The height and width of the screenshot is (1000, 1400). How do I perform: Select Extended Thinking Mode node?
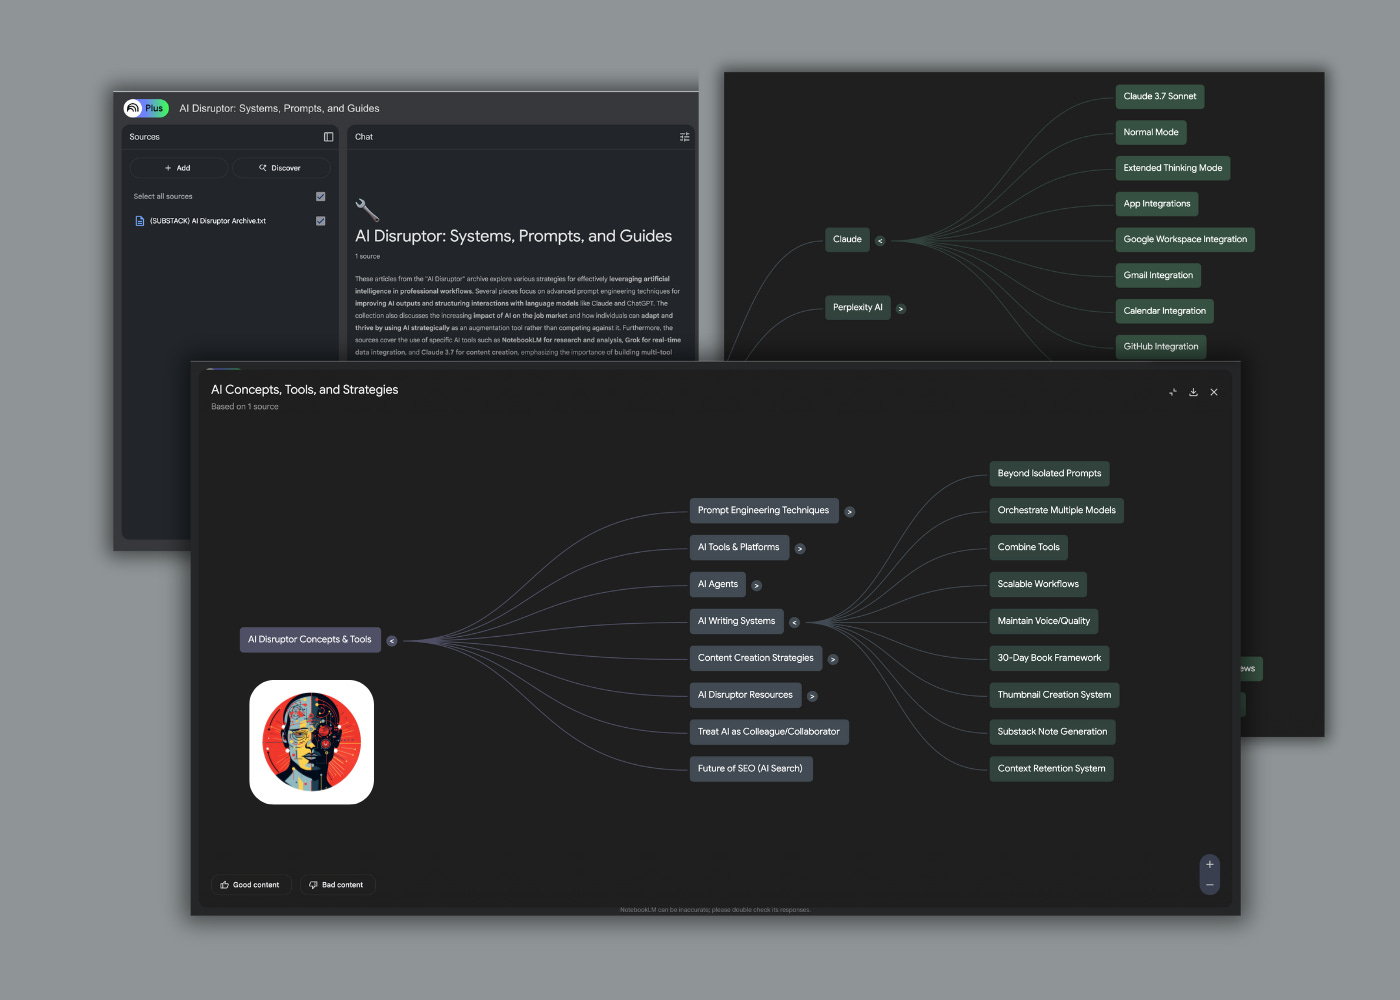click(1173, 169)
